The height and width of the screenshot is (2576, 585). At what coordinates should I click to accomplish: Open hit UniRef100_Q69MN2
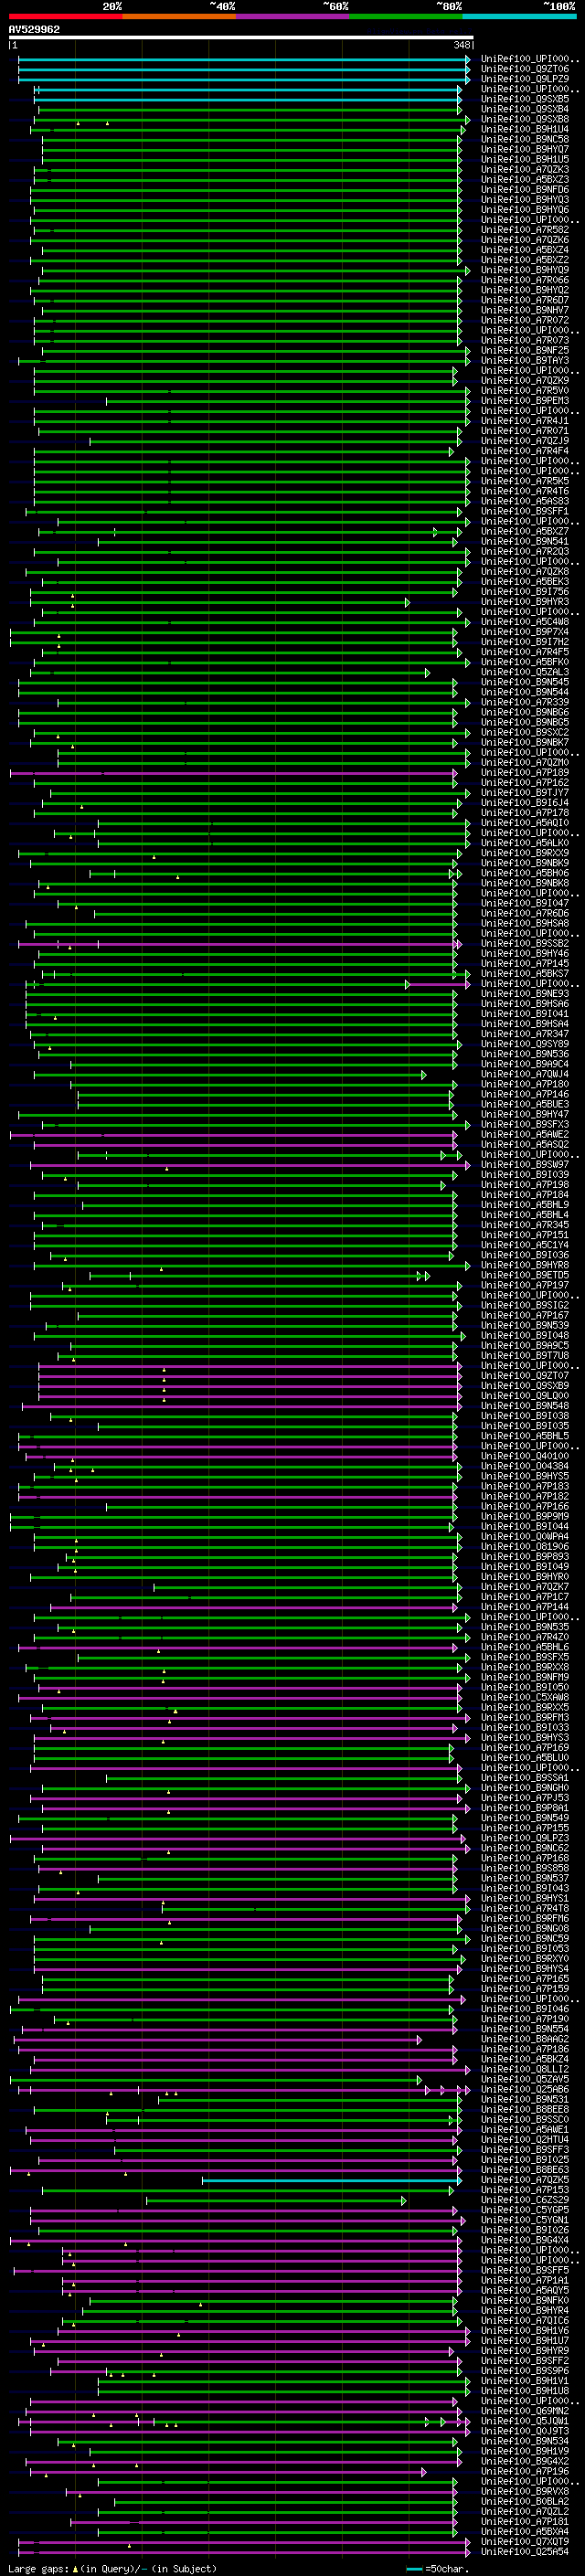pos(525,2412)
